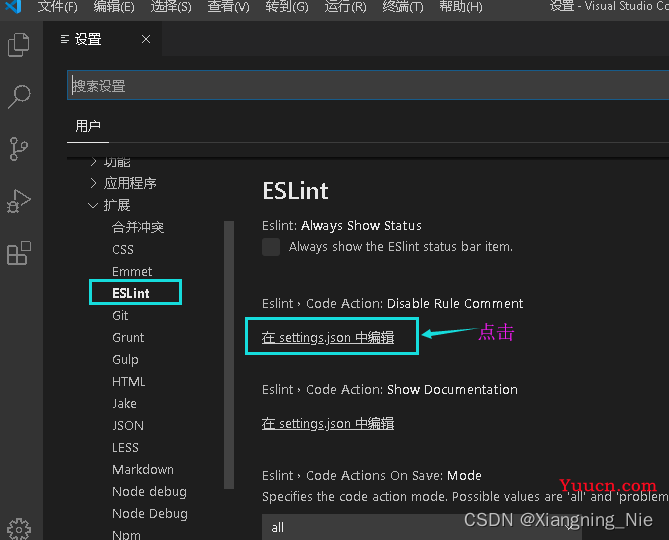Viewport: 669px width, 540px height.
Task: Enable Always Show Status checkbox
Action: [x=271, y=247]
